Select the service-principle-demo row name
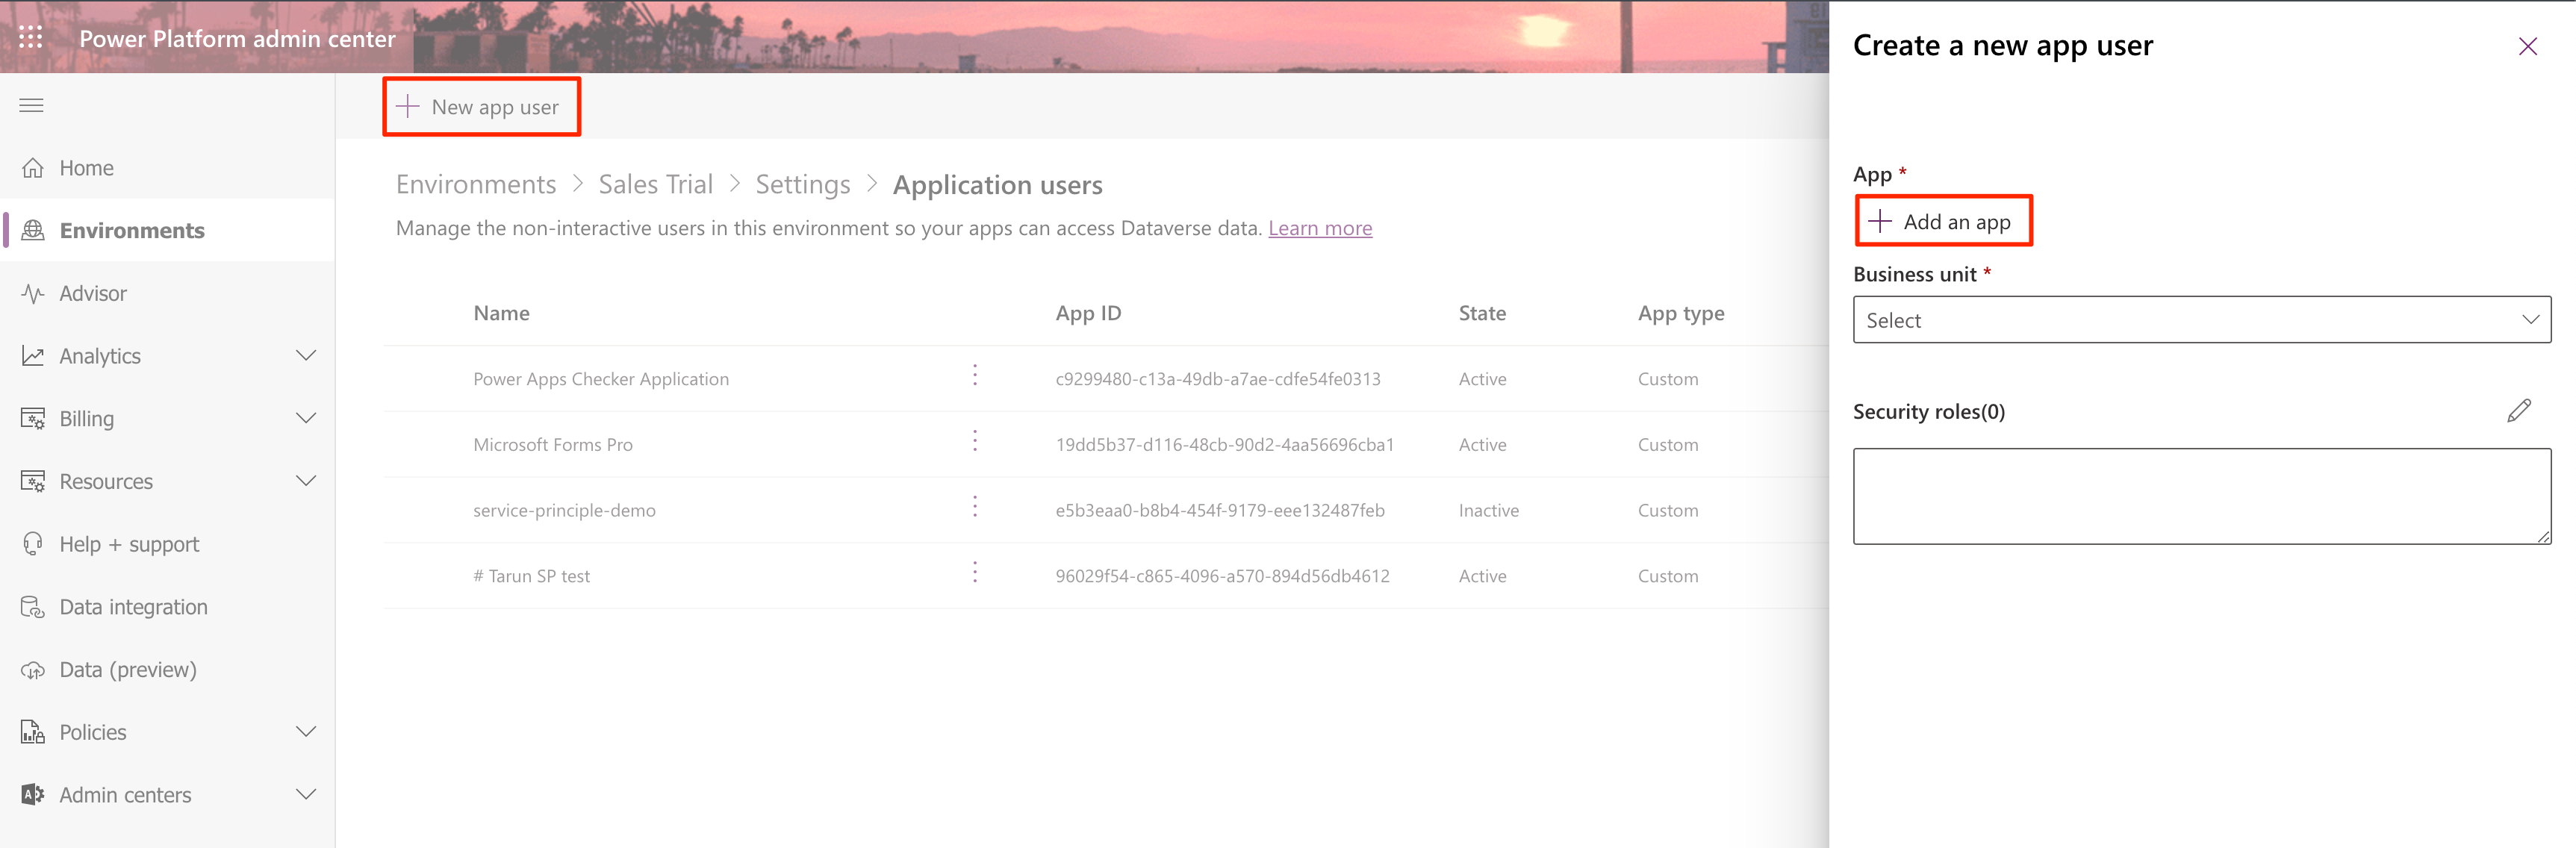The image size is (2576, 848). pyautogui.click(x=564, y=510)
